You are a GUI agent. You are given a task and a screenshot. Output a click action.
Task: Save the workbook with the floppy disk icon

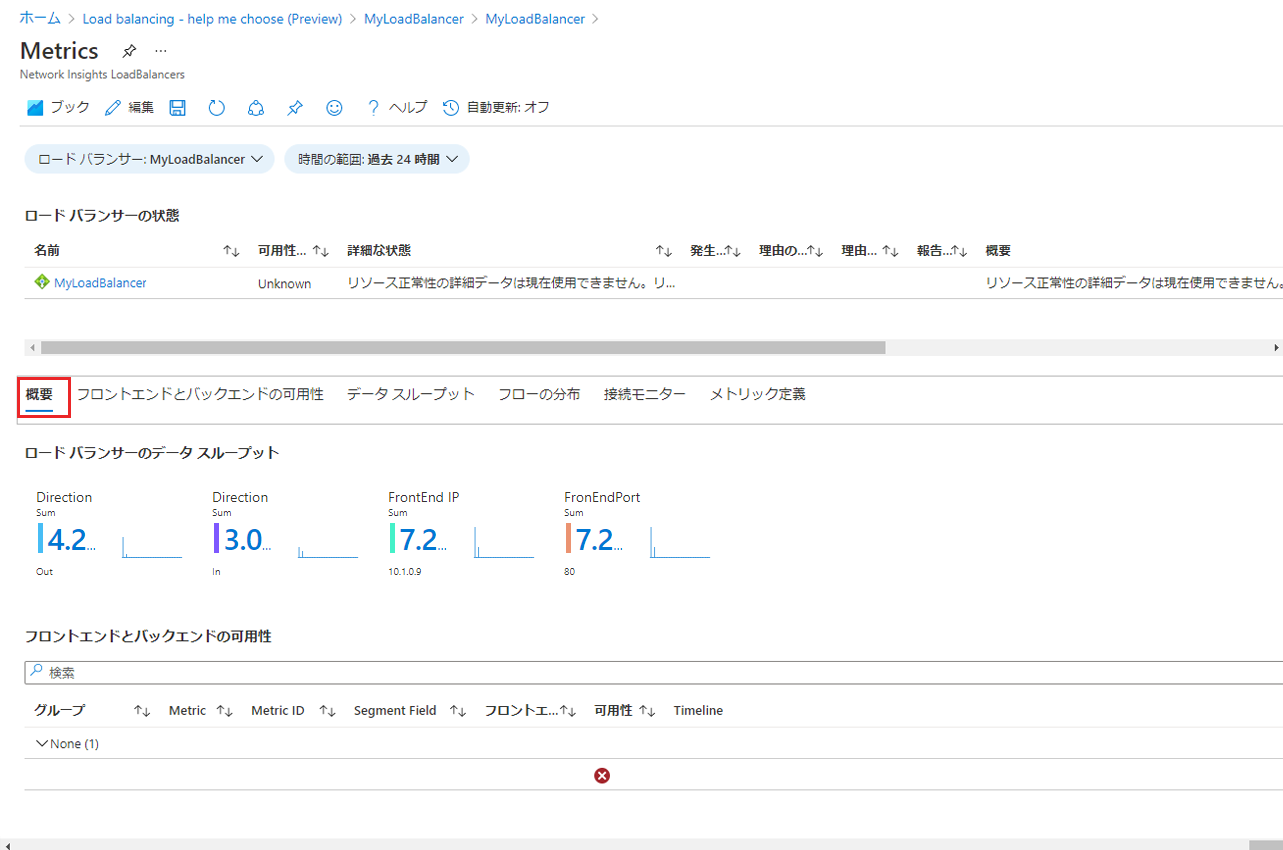click(x=177, y=108)
